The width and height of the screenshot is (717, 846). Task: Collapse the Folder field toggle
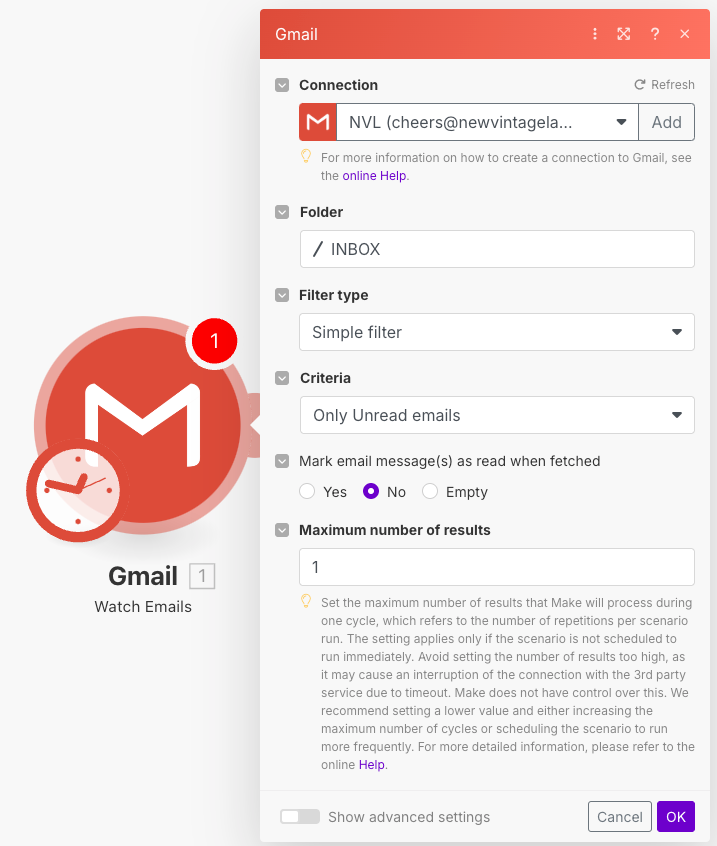coord(282,212)
